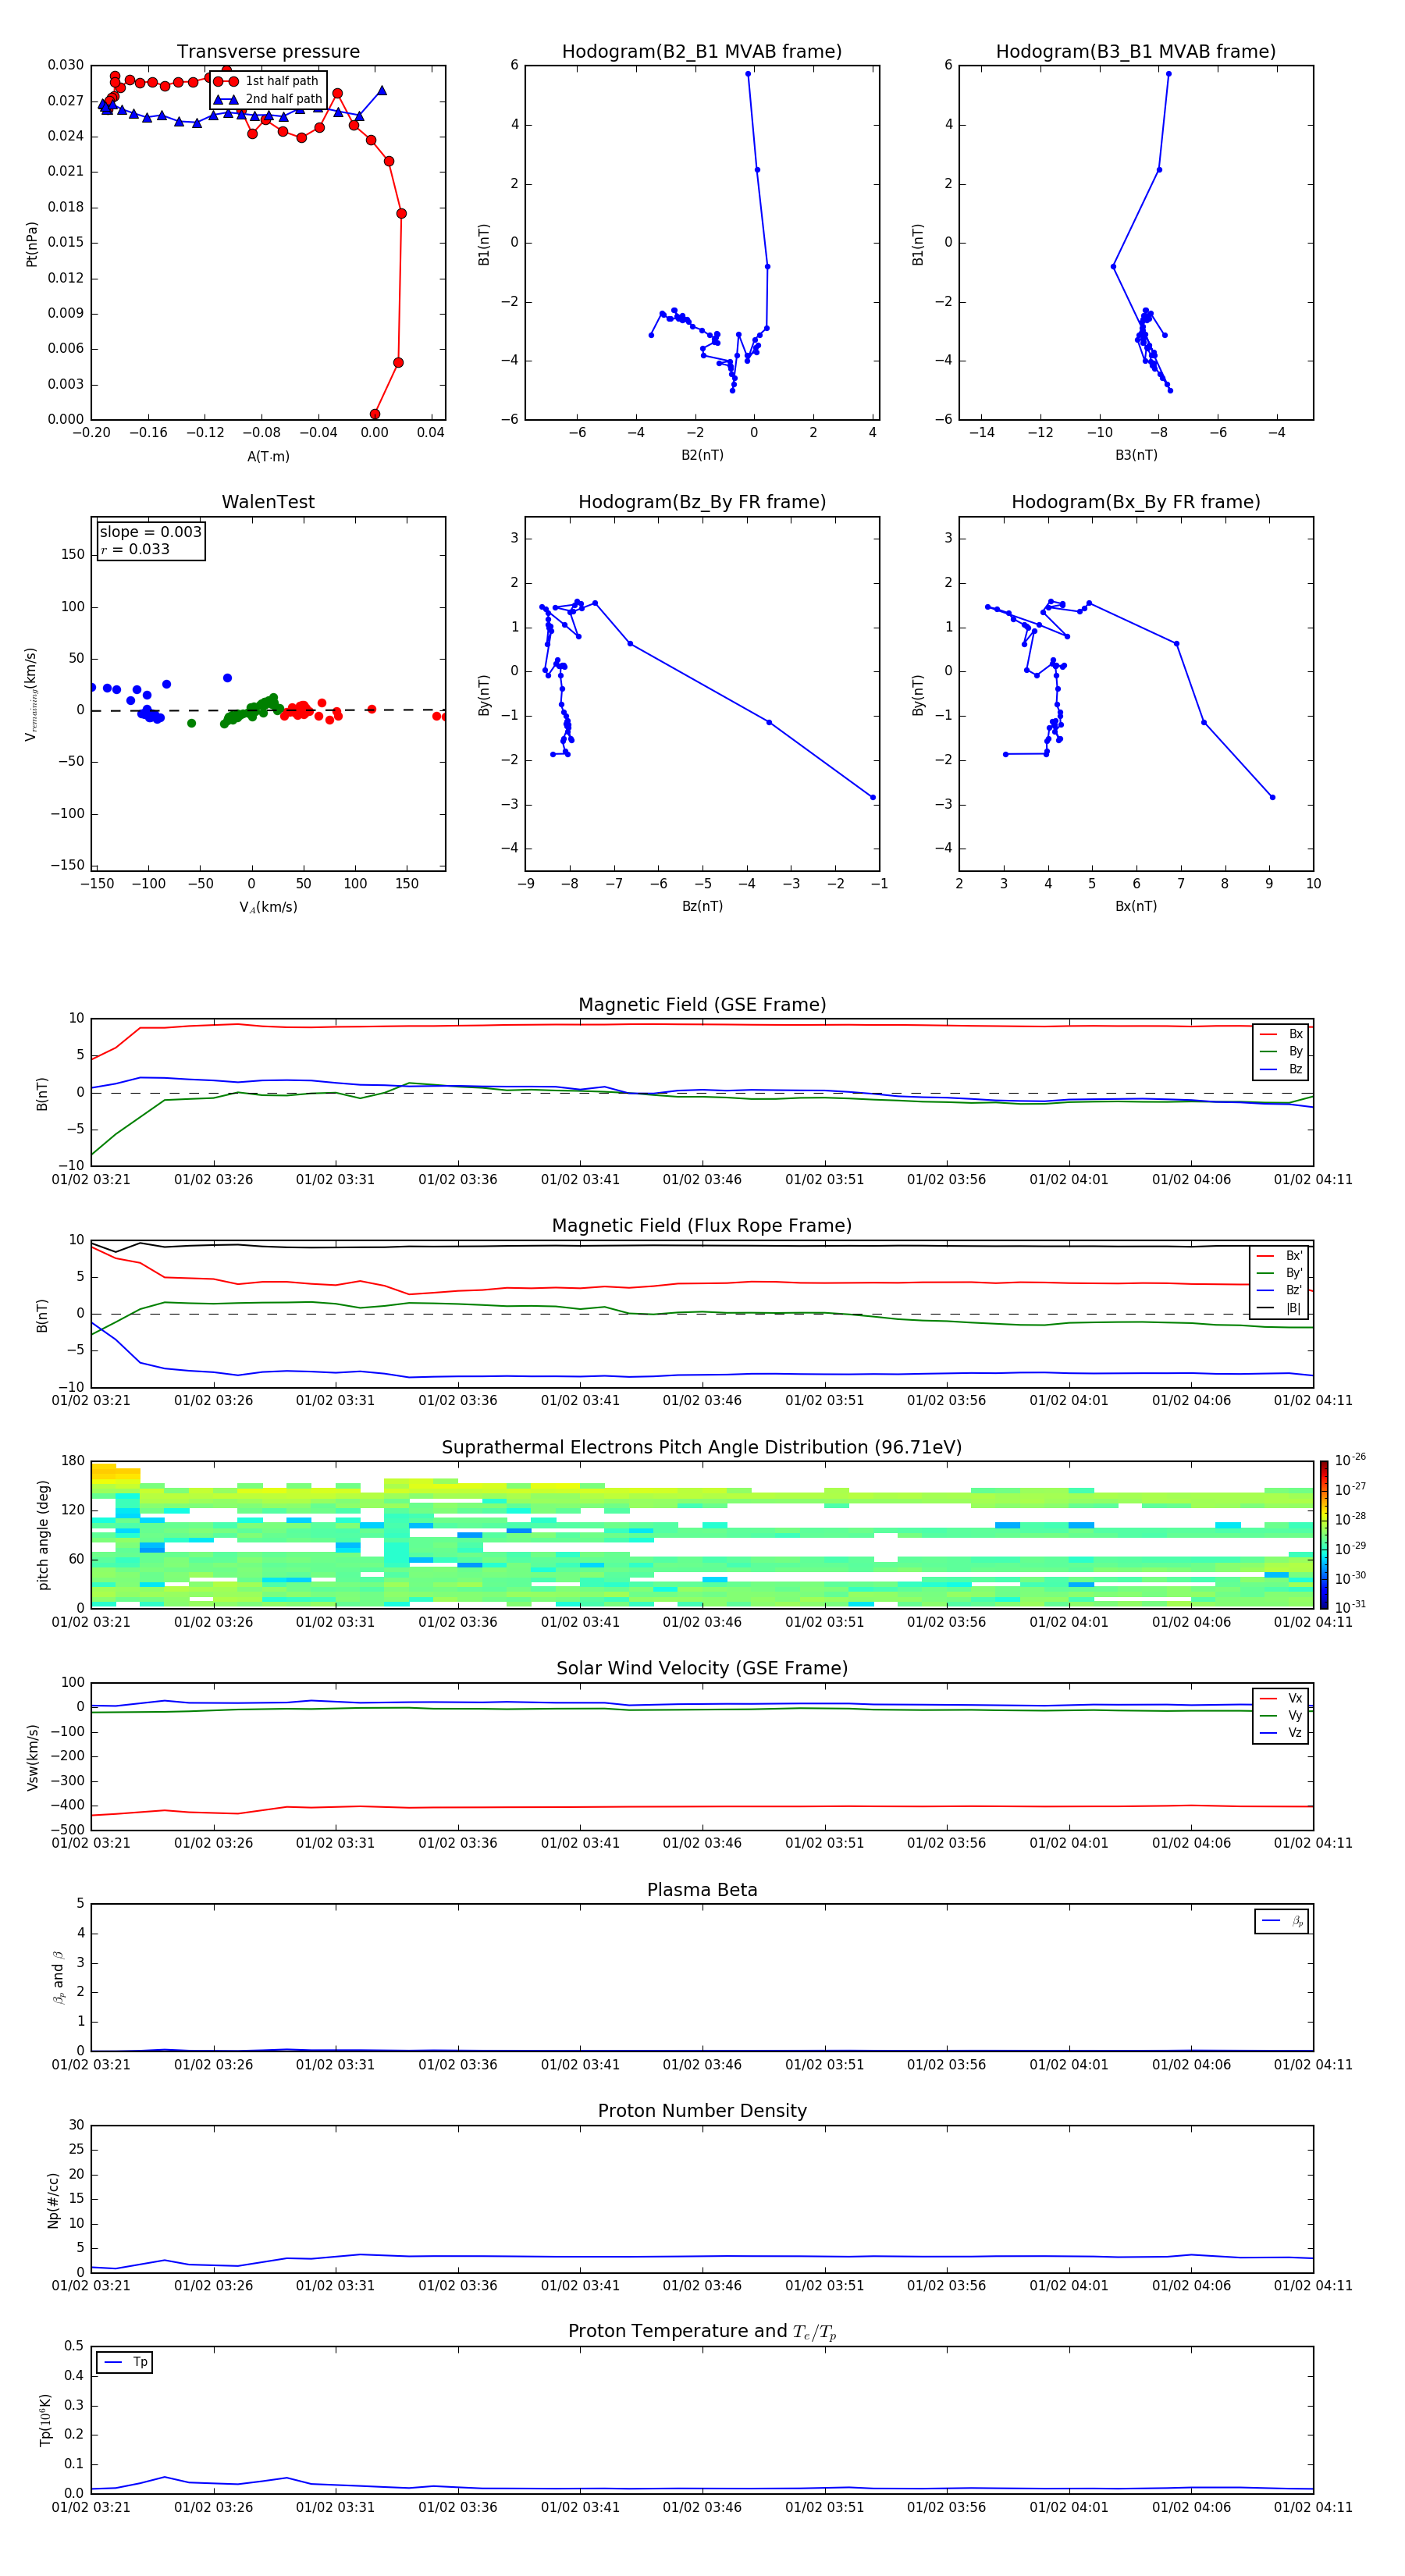Click the 'Magnetic Field (Flux Rope Frame)' title
This screenshot has height=2576, width=1405.
(702, 1226)
